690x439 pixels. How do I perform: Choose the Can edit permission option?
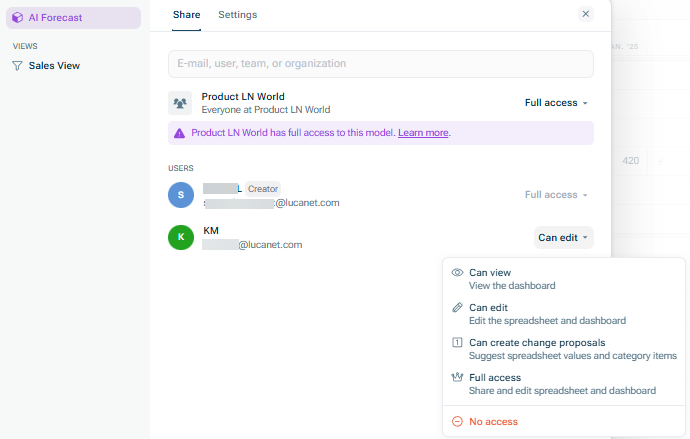[x=564, y=314]
